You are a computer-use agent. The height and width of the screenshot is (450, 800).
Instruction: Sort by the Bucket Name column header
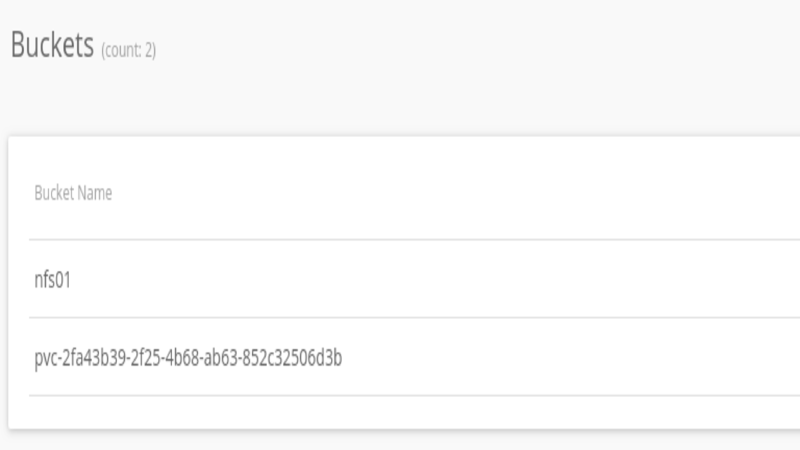click(x=73, y=193)
